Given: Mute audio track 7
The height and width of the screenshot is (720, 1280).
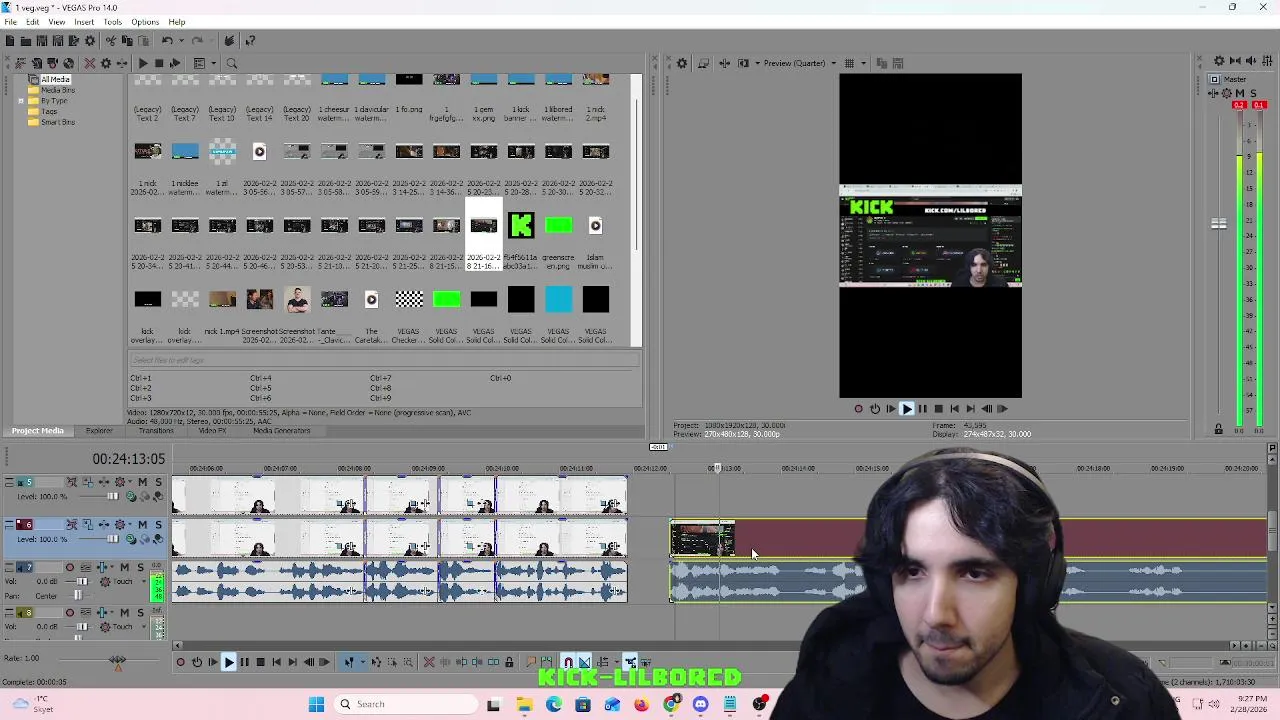Looking at the screenshot, I should [x=125, y=567].
